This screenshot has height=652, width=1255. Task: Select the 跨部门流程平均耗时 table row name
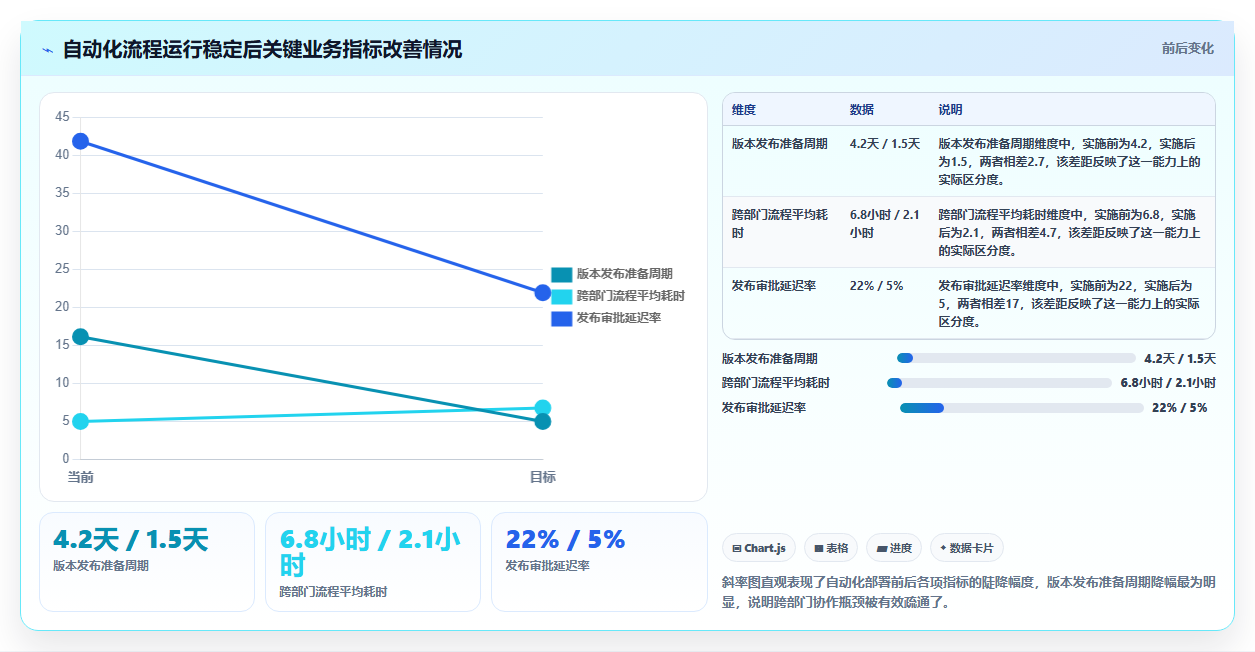[780, 223]
